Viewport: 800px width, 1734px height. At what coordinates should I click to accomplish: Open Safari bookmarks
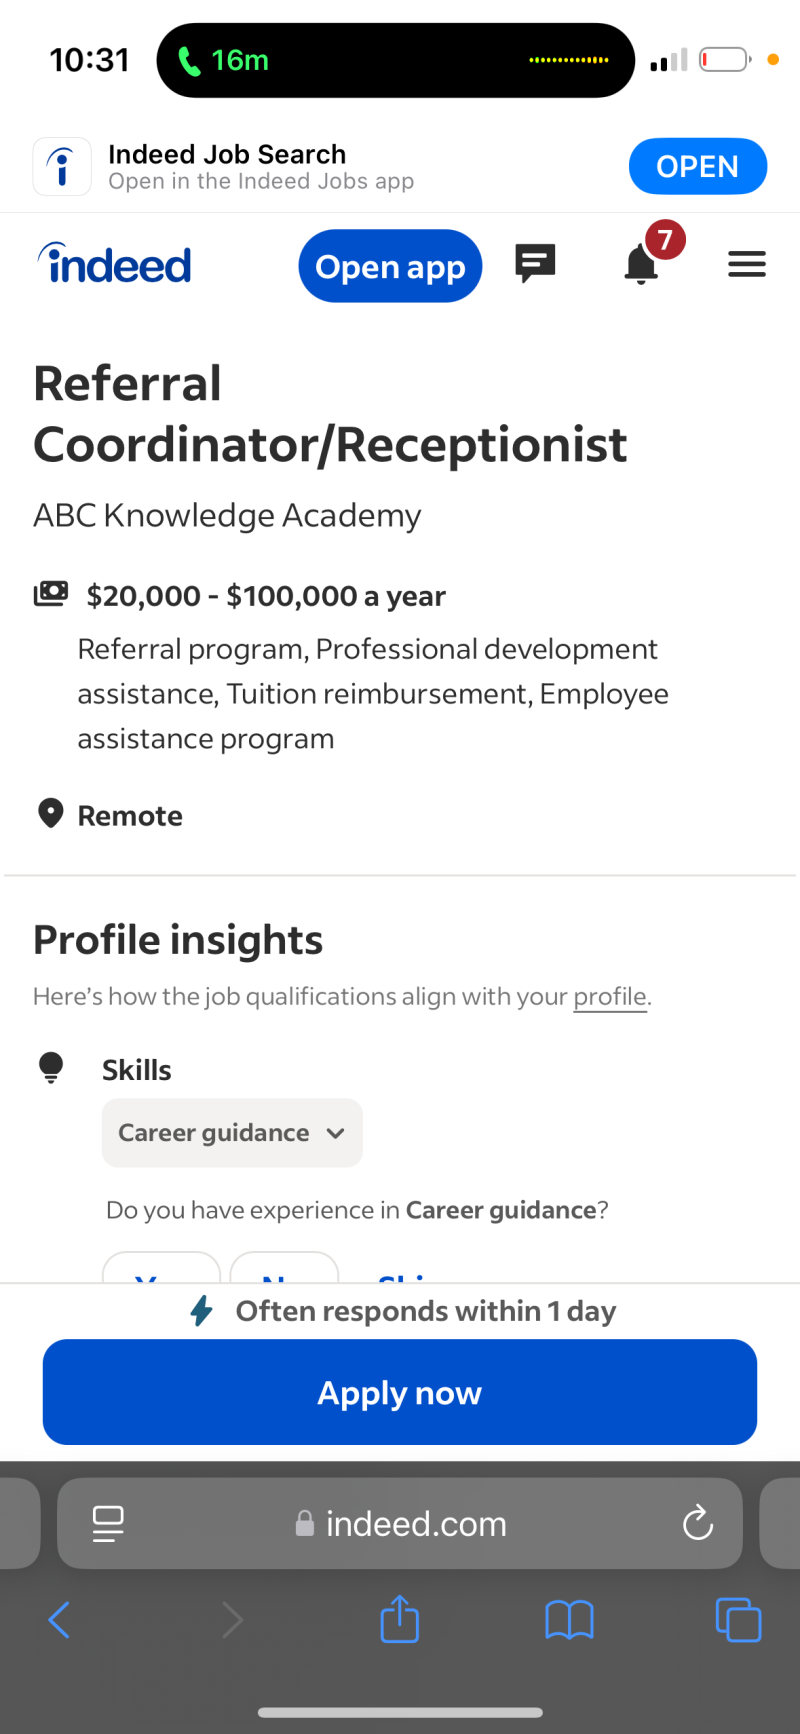click(x=569, y=1620)
